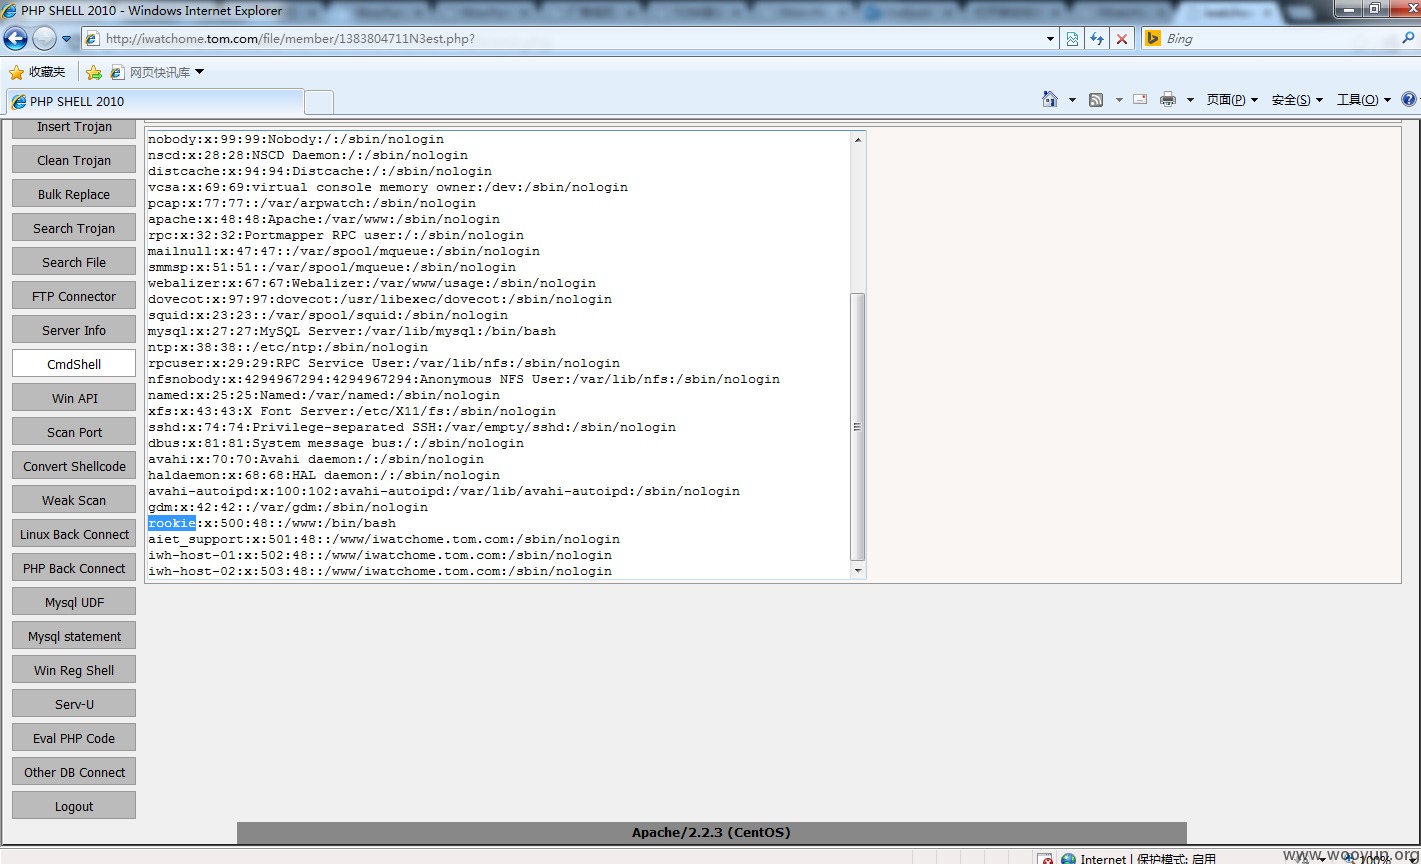Open the Scan Port tool

[x=74, y=432]
